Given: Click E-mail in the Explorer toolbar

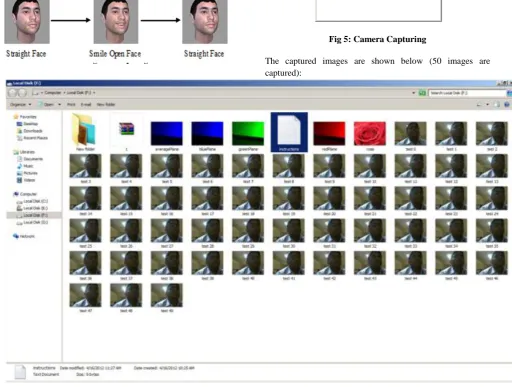Looking at the screenshot, I should pyautogui.click(x=86, y=104).
